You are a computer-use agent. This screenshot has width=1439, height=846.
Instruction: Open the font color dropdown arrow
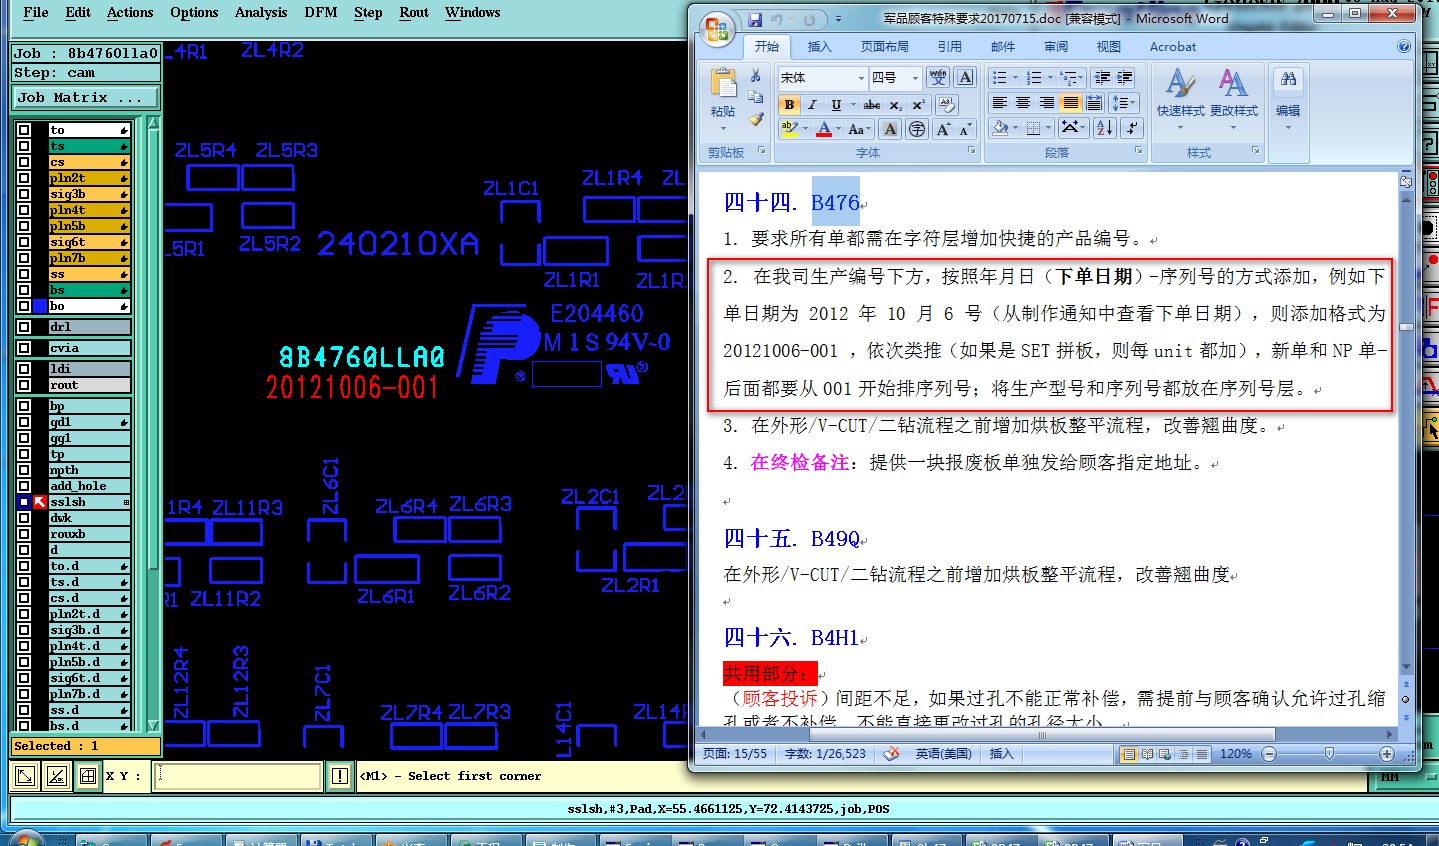[x=840, y=129]
